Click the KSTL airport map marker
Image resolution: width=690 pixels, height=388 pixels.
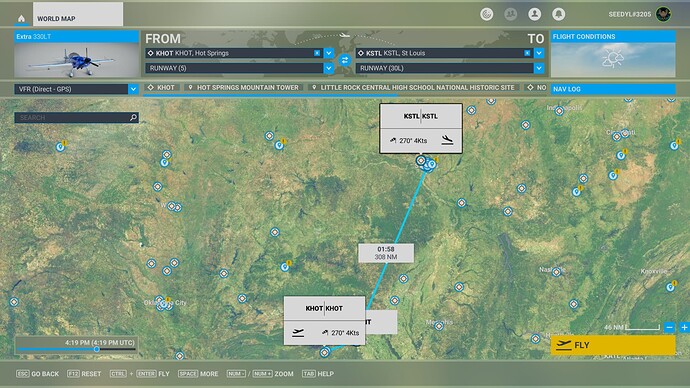(x=421, y=161)
